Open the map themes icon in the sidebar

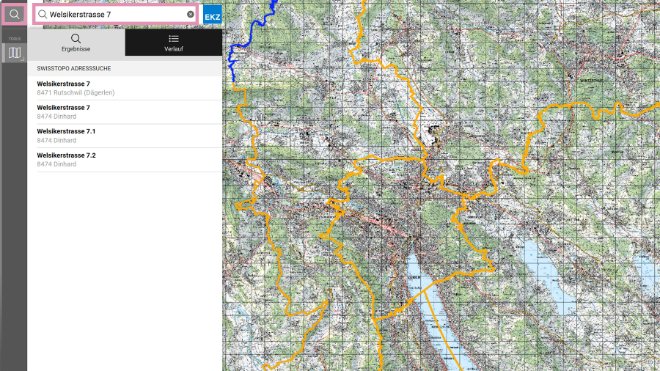click(x=14, y=53)
